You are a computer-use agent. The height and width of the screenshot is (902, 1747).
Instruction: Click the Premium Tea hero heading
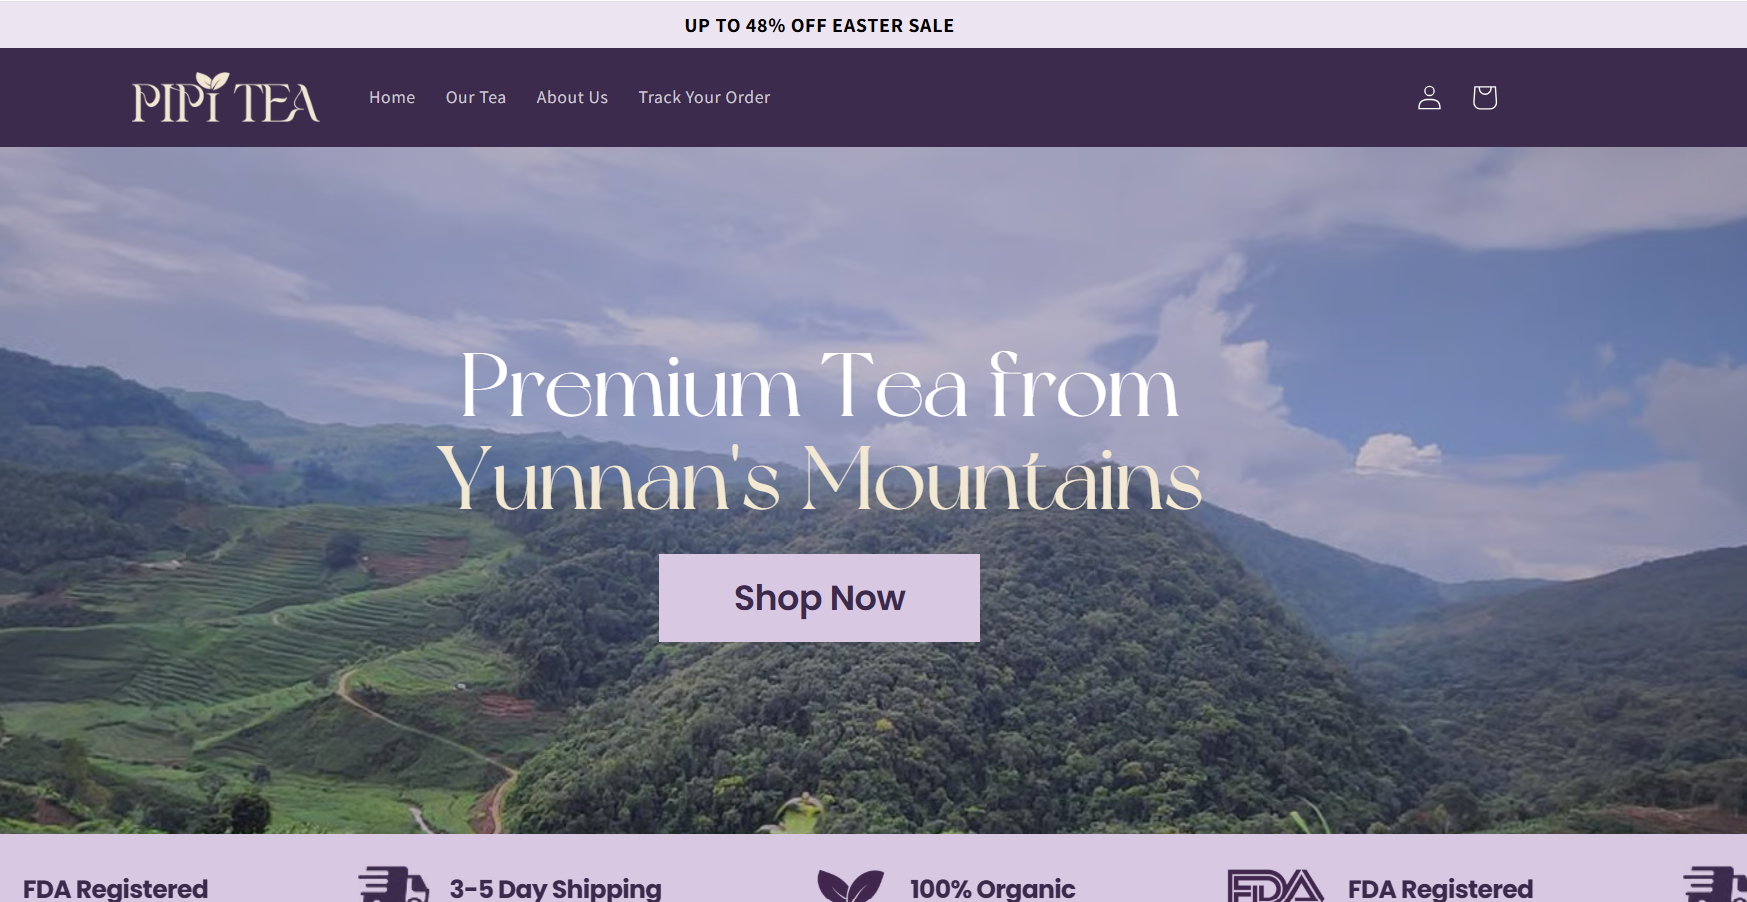point(819,431)
